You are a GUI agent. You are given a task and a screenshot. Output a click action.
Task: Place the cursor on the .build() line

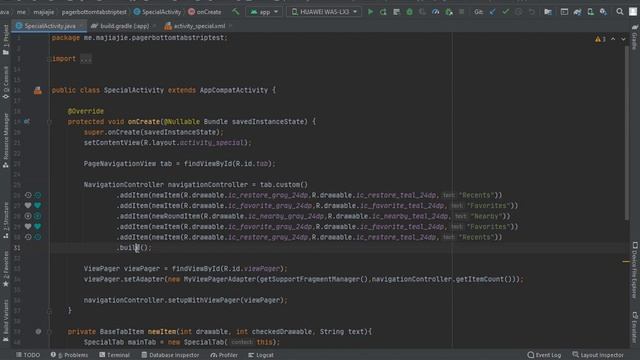click(134, 248)
